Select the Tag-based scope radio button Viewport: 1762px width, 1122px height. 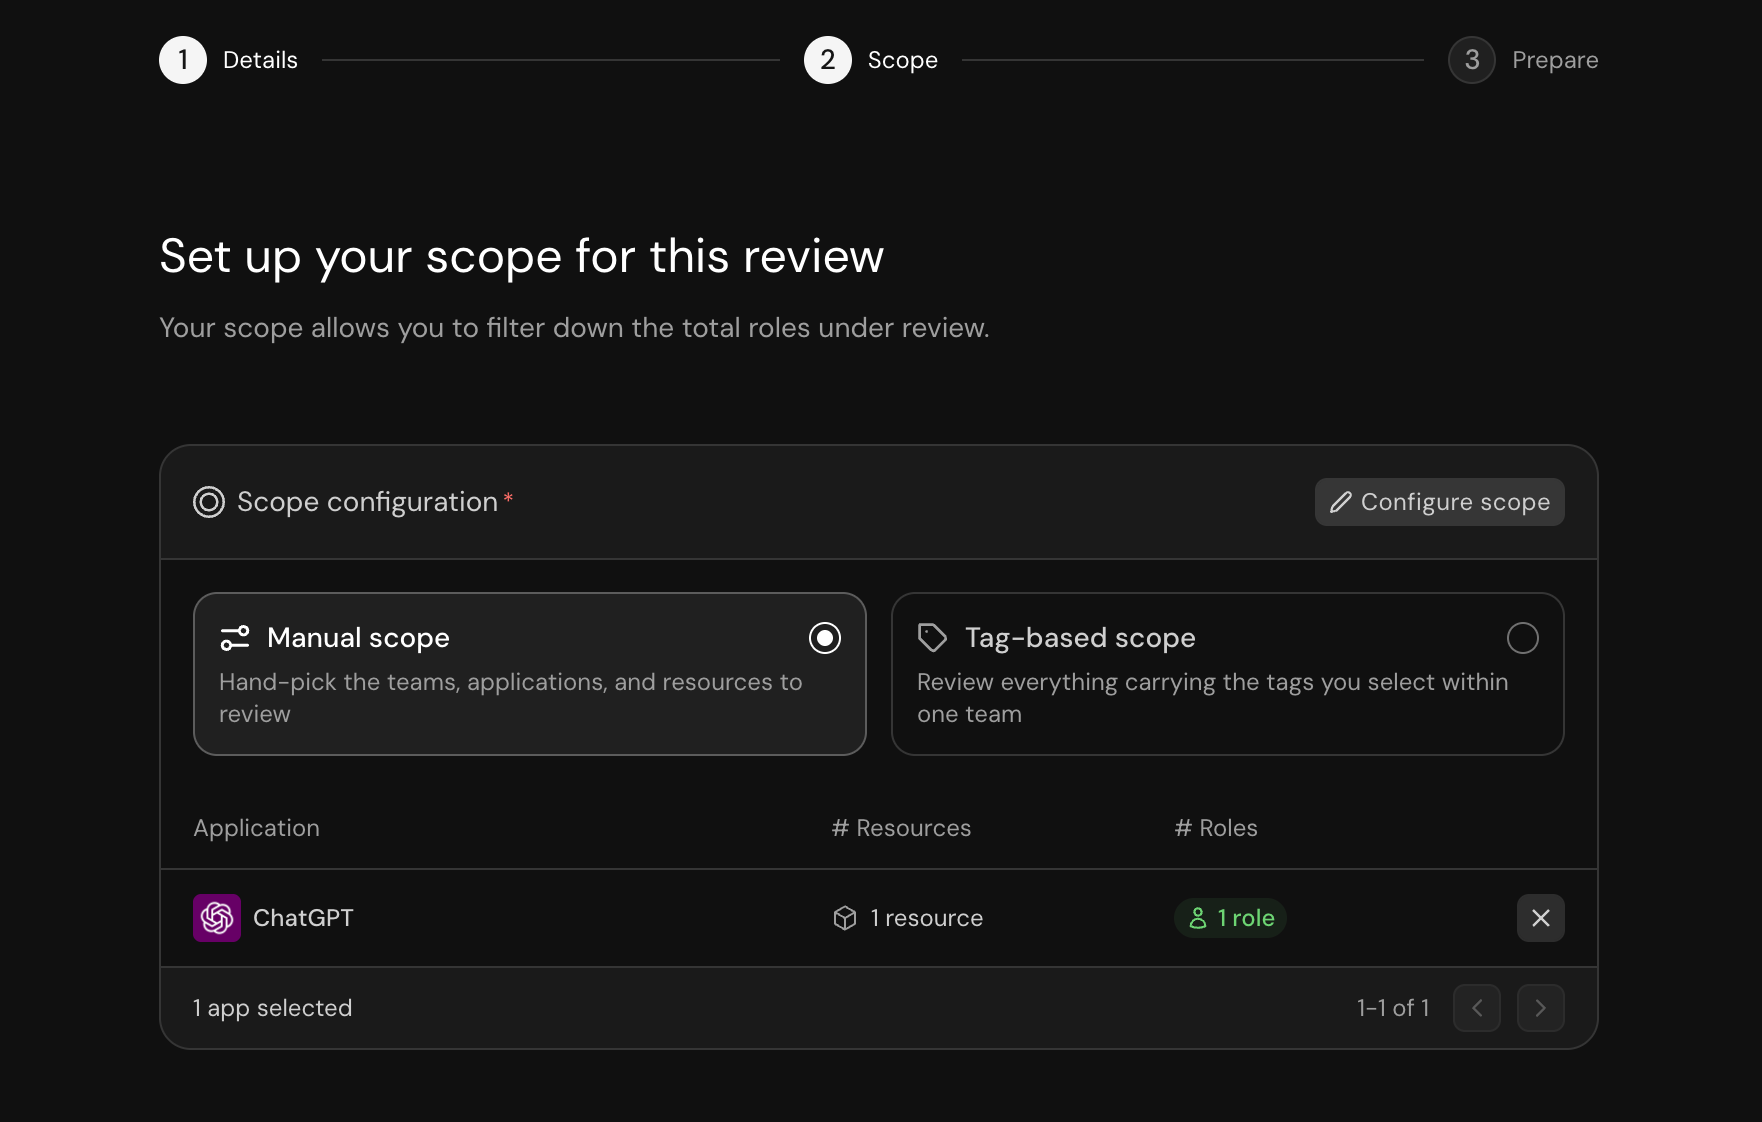tap(1523, 638)
